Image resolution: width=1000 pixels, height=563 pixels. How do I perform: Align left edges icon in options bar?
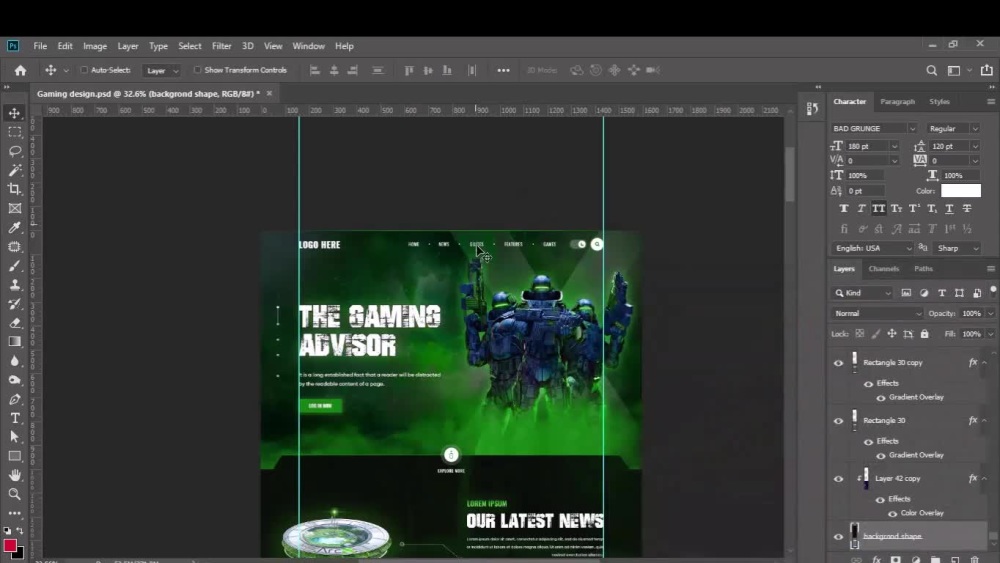click(x=314, y=70)
